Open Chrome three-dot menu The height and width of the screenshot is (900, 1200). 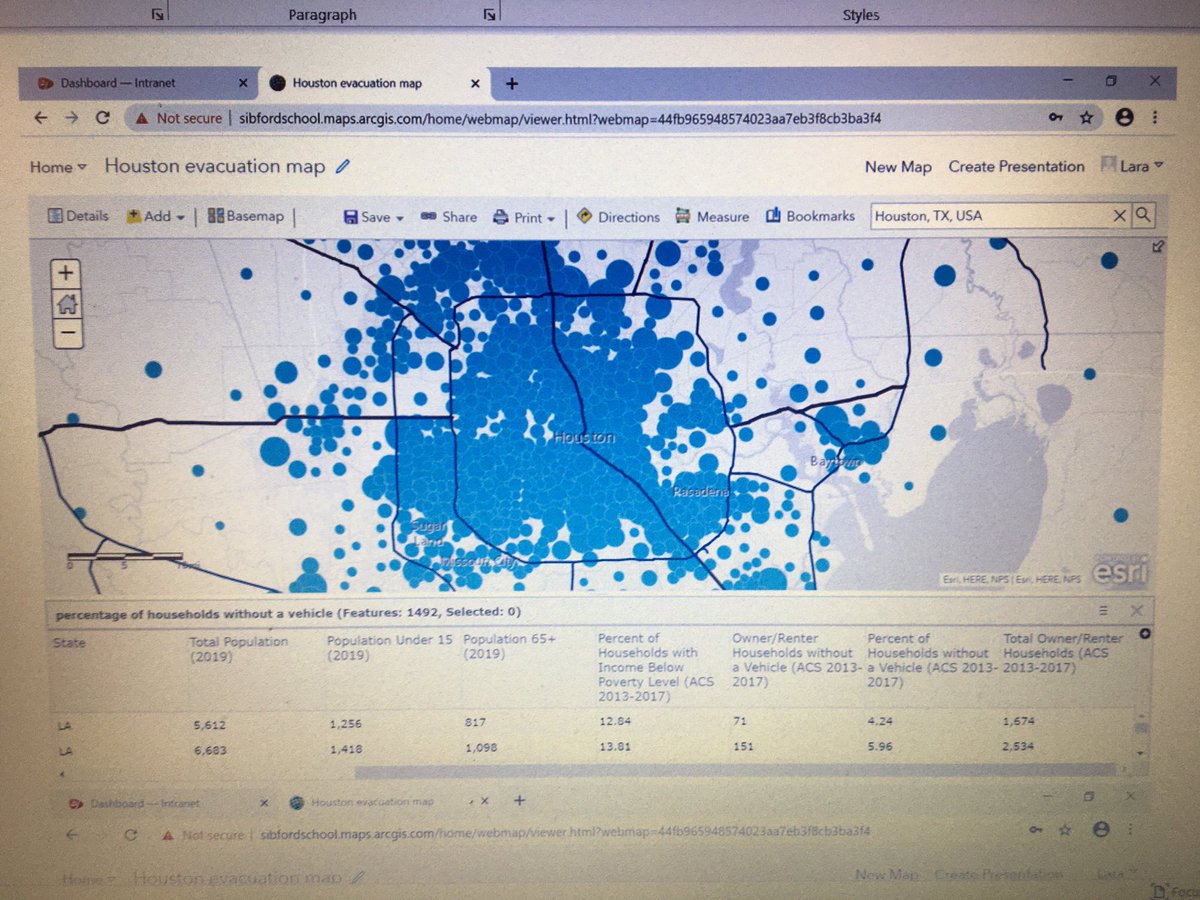coord(1155,118)
